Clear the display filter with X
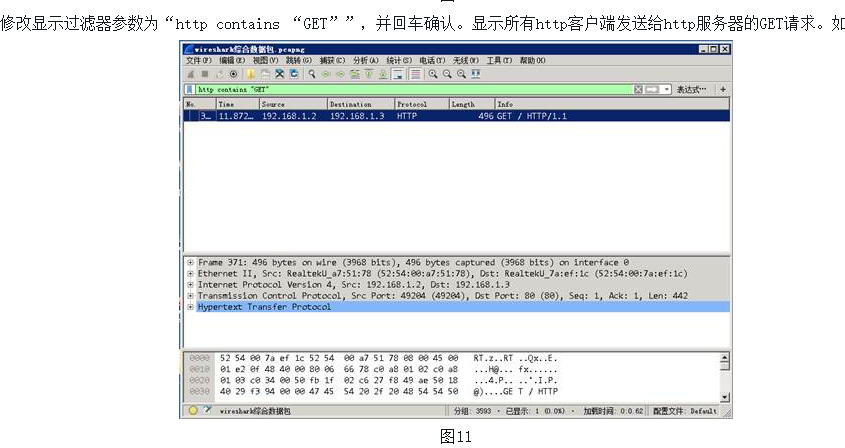 coord(638,89)
